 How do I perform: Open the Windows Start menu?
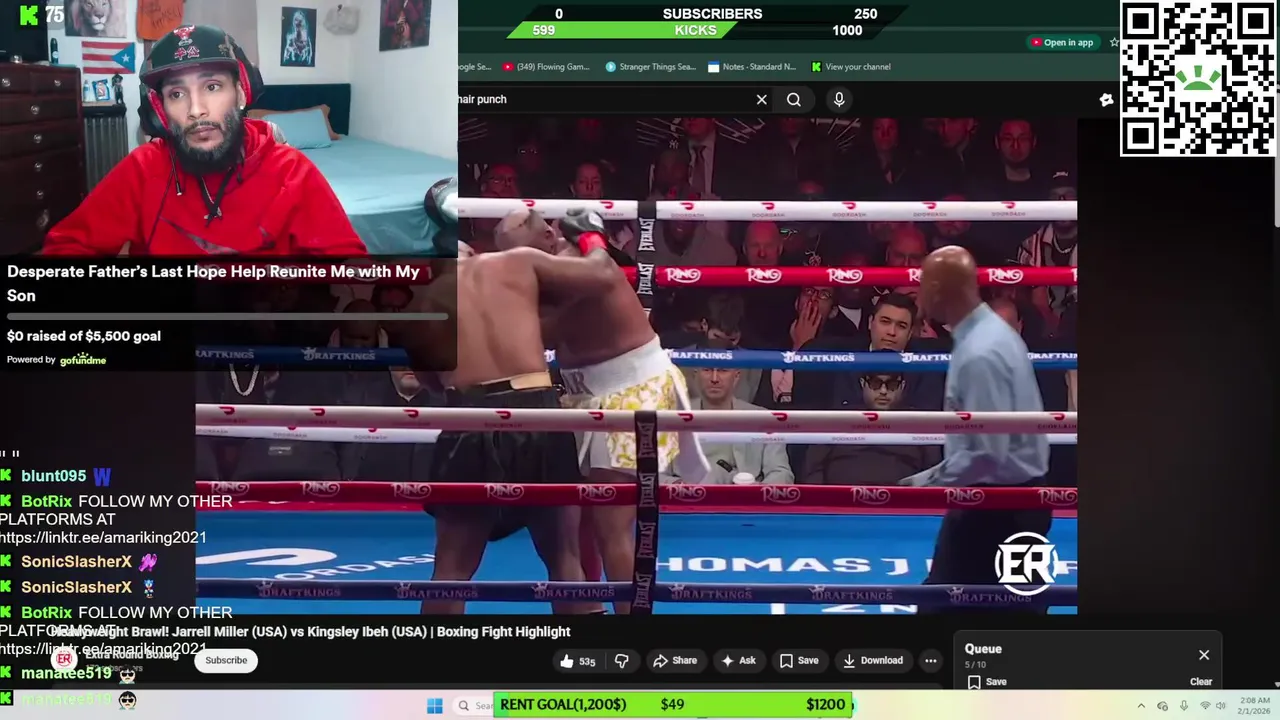click(x=434, y=706)
